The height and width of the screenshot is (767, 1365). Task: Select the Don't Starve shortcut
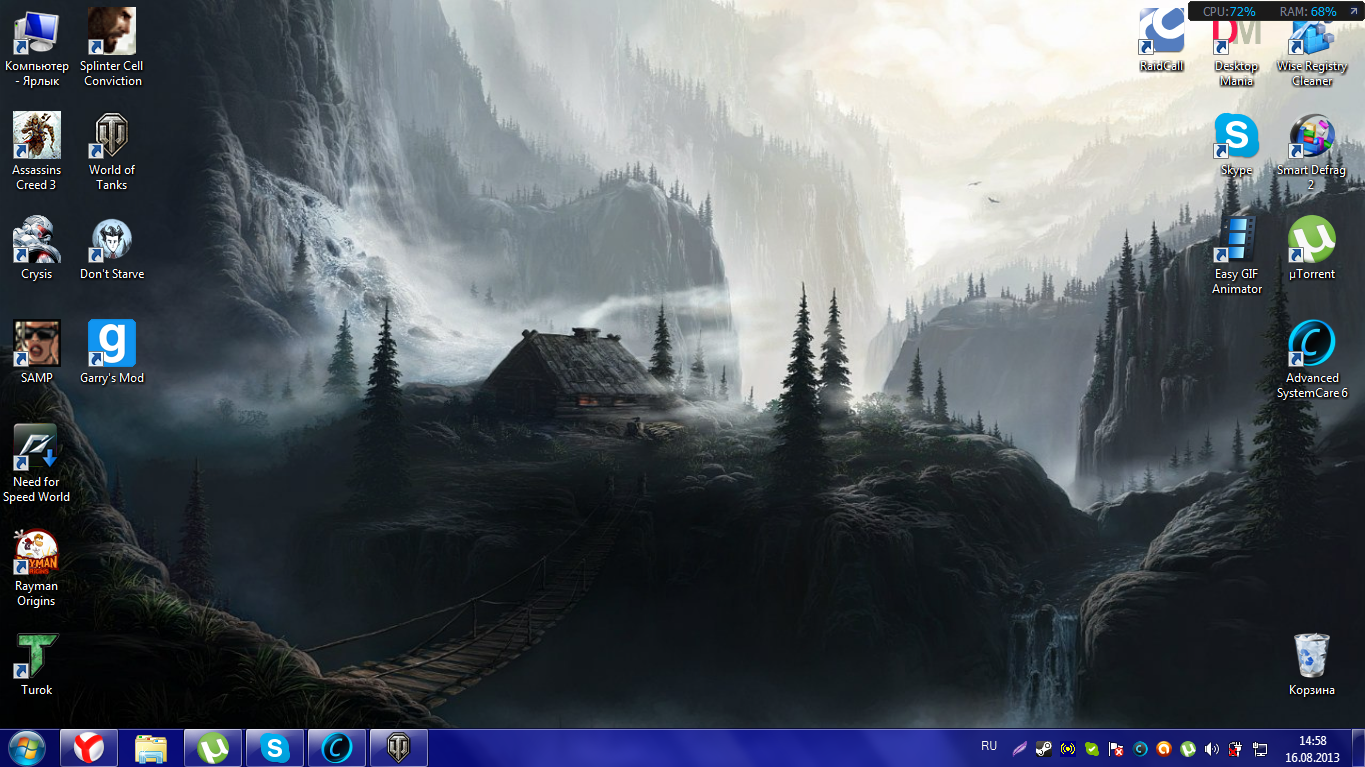click(x=112, y=248)
